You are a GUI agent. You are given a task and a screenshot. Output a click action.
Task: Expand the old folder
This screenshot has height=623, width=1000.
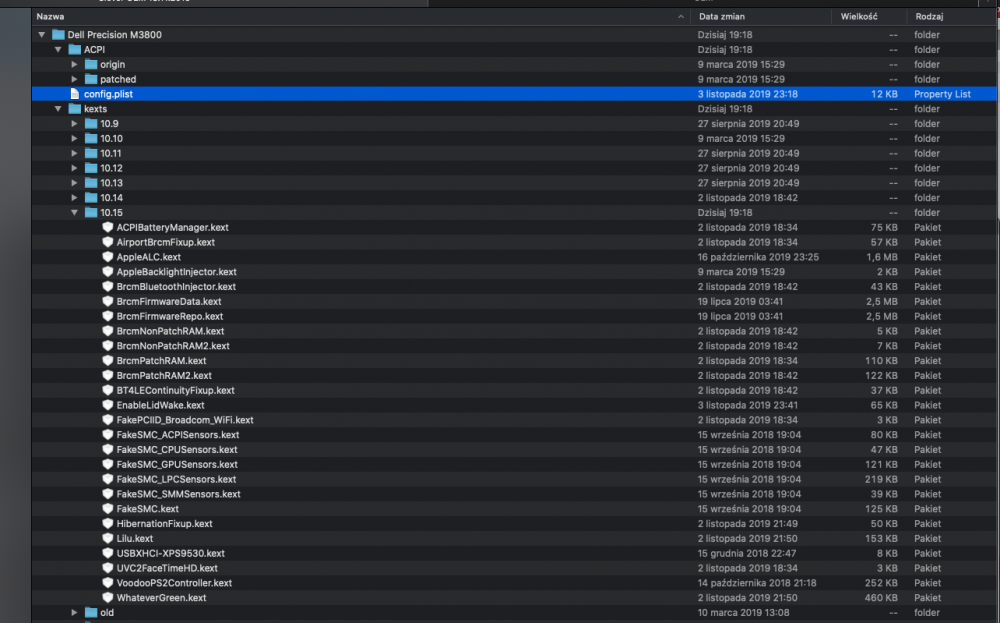pos(75,613)
